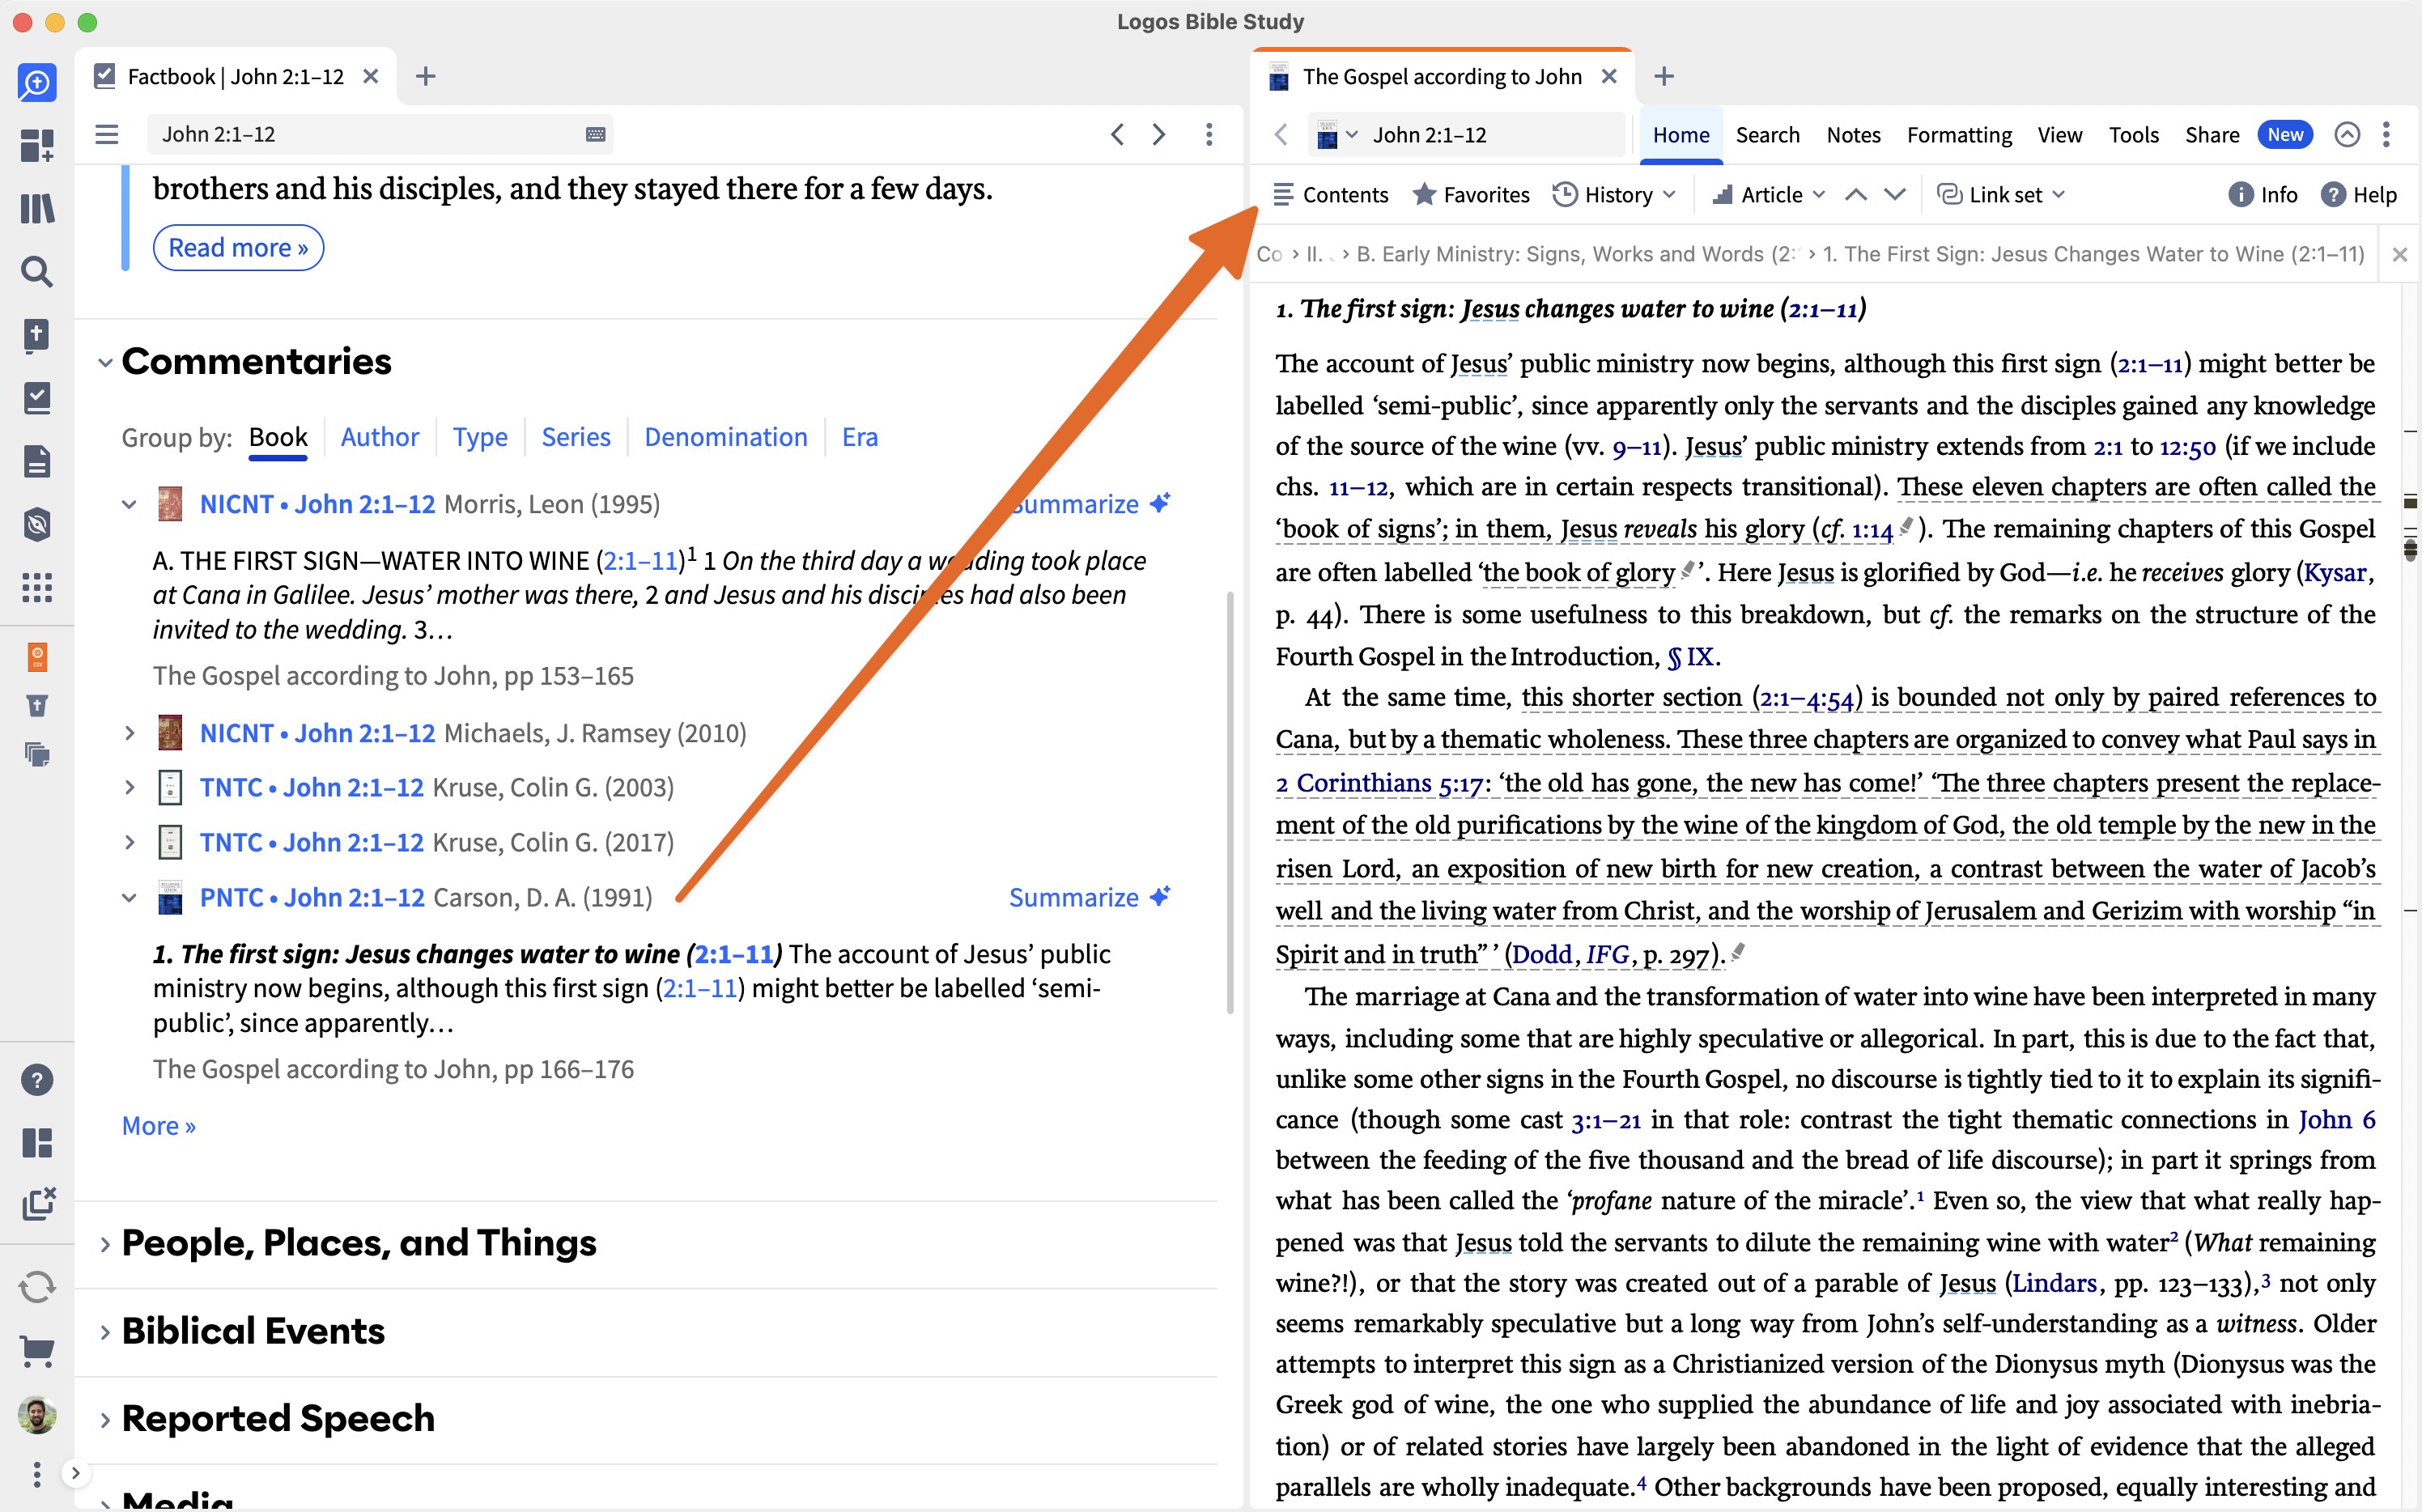Expand NICNT Michaels, J. Ramsey entry
This screenshot has width=2422, height=1512.
pos(129,733)
